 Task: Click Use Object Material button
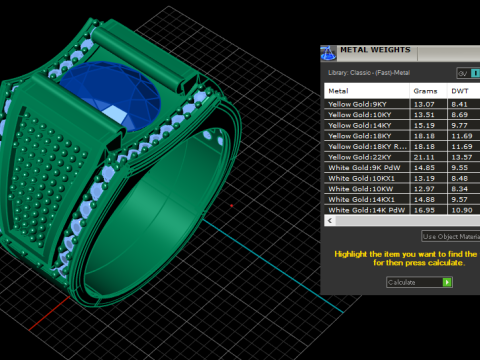[x=450, y=236]
